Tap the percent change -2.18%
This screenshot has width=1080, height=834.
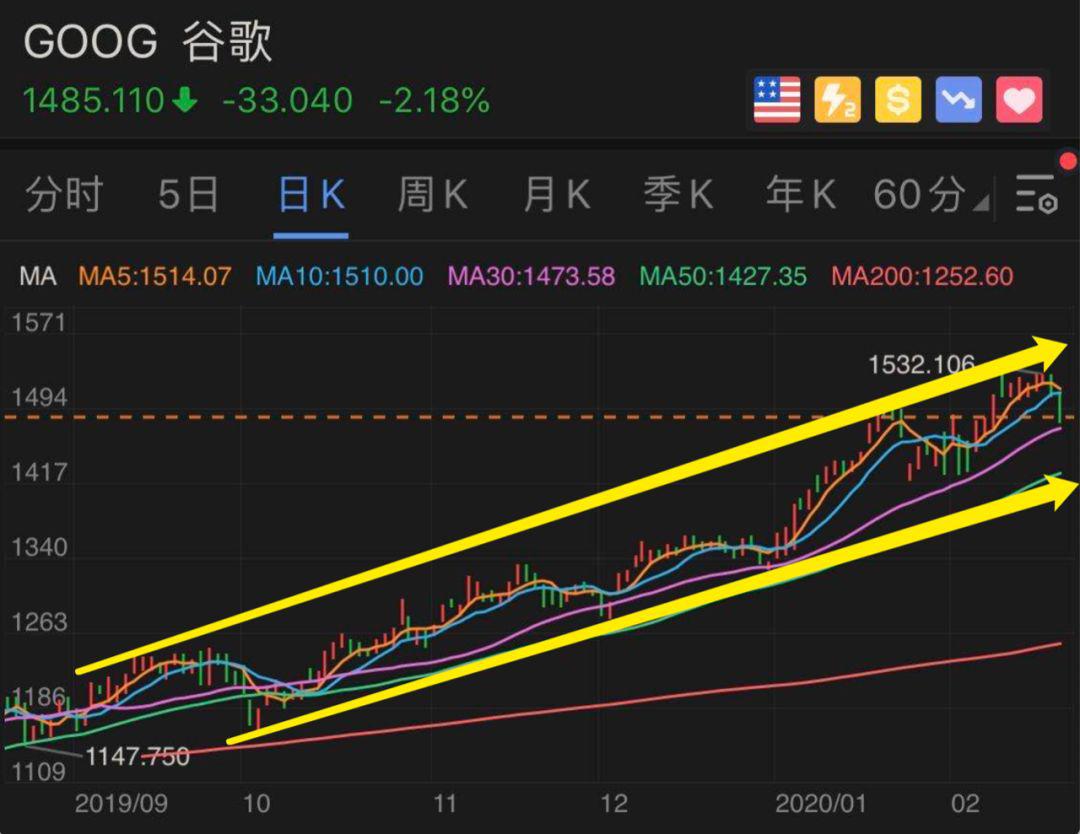point(435,101)
